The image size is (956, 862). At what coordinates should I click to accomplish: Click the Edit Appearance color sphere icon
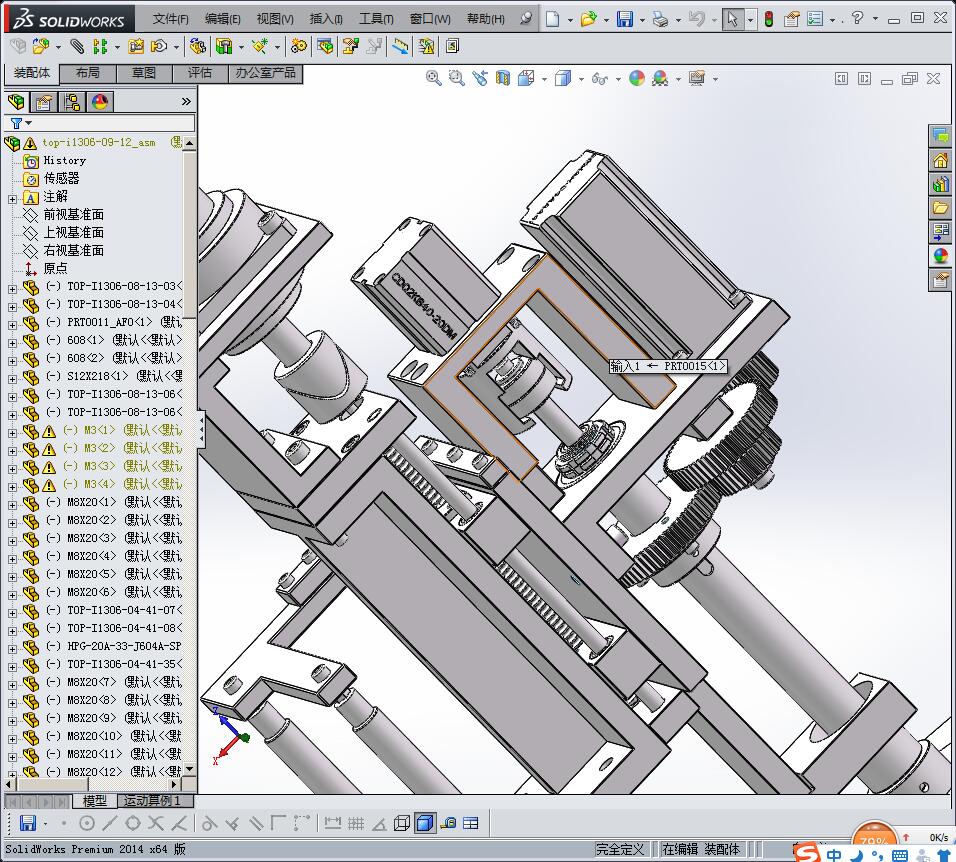[637, 78]
